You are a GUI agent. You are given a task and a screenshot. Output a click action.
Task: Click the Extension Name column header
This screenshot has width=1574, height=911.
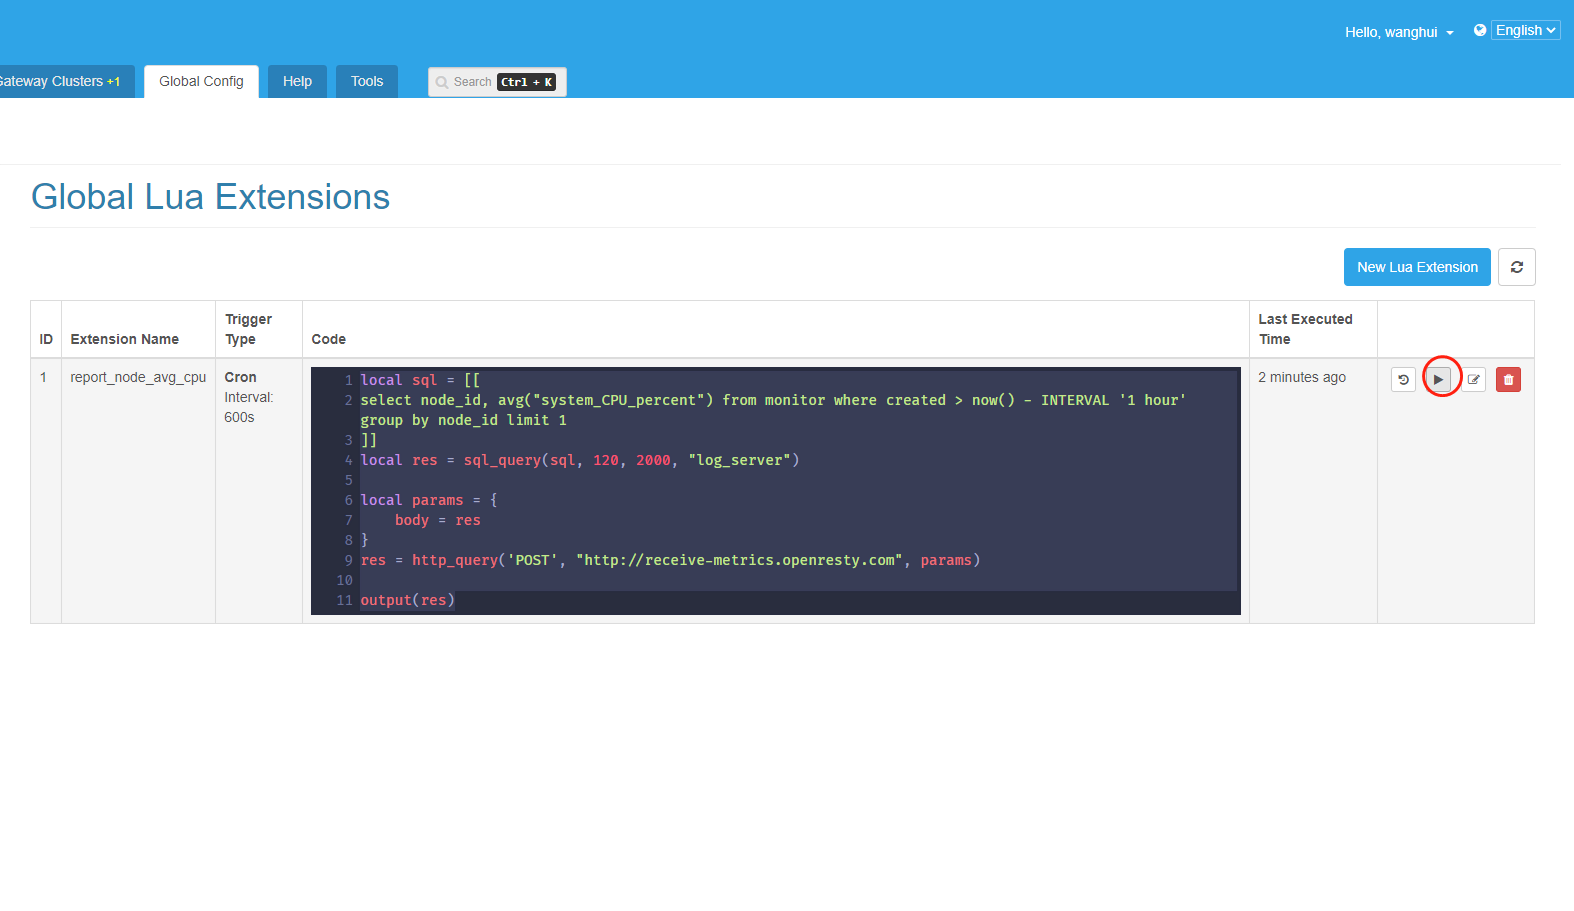coord(124,339)
